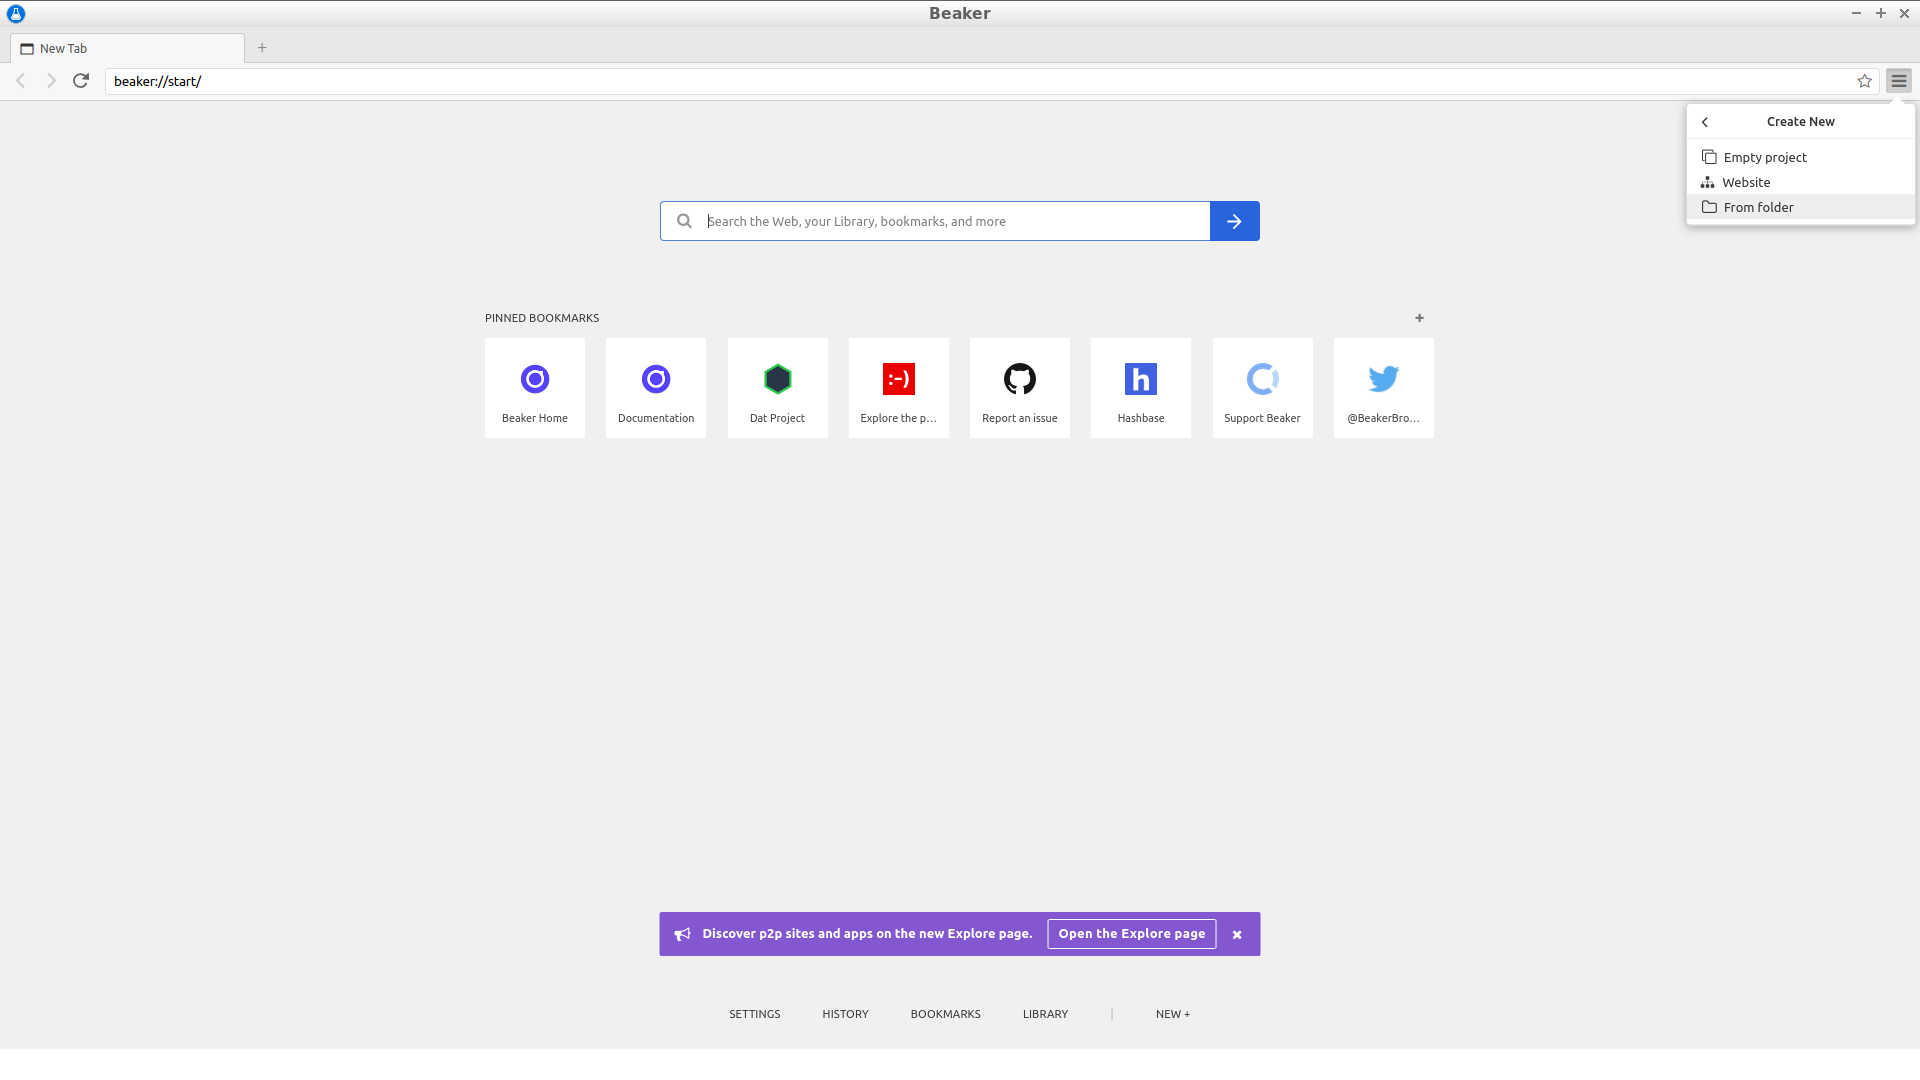This screenshot has width=1920, height=1080.
Task: Go back from Create New submenu
Action: [x=1705, y=122]
